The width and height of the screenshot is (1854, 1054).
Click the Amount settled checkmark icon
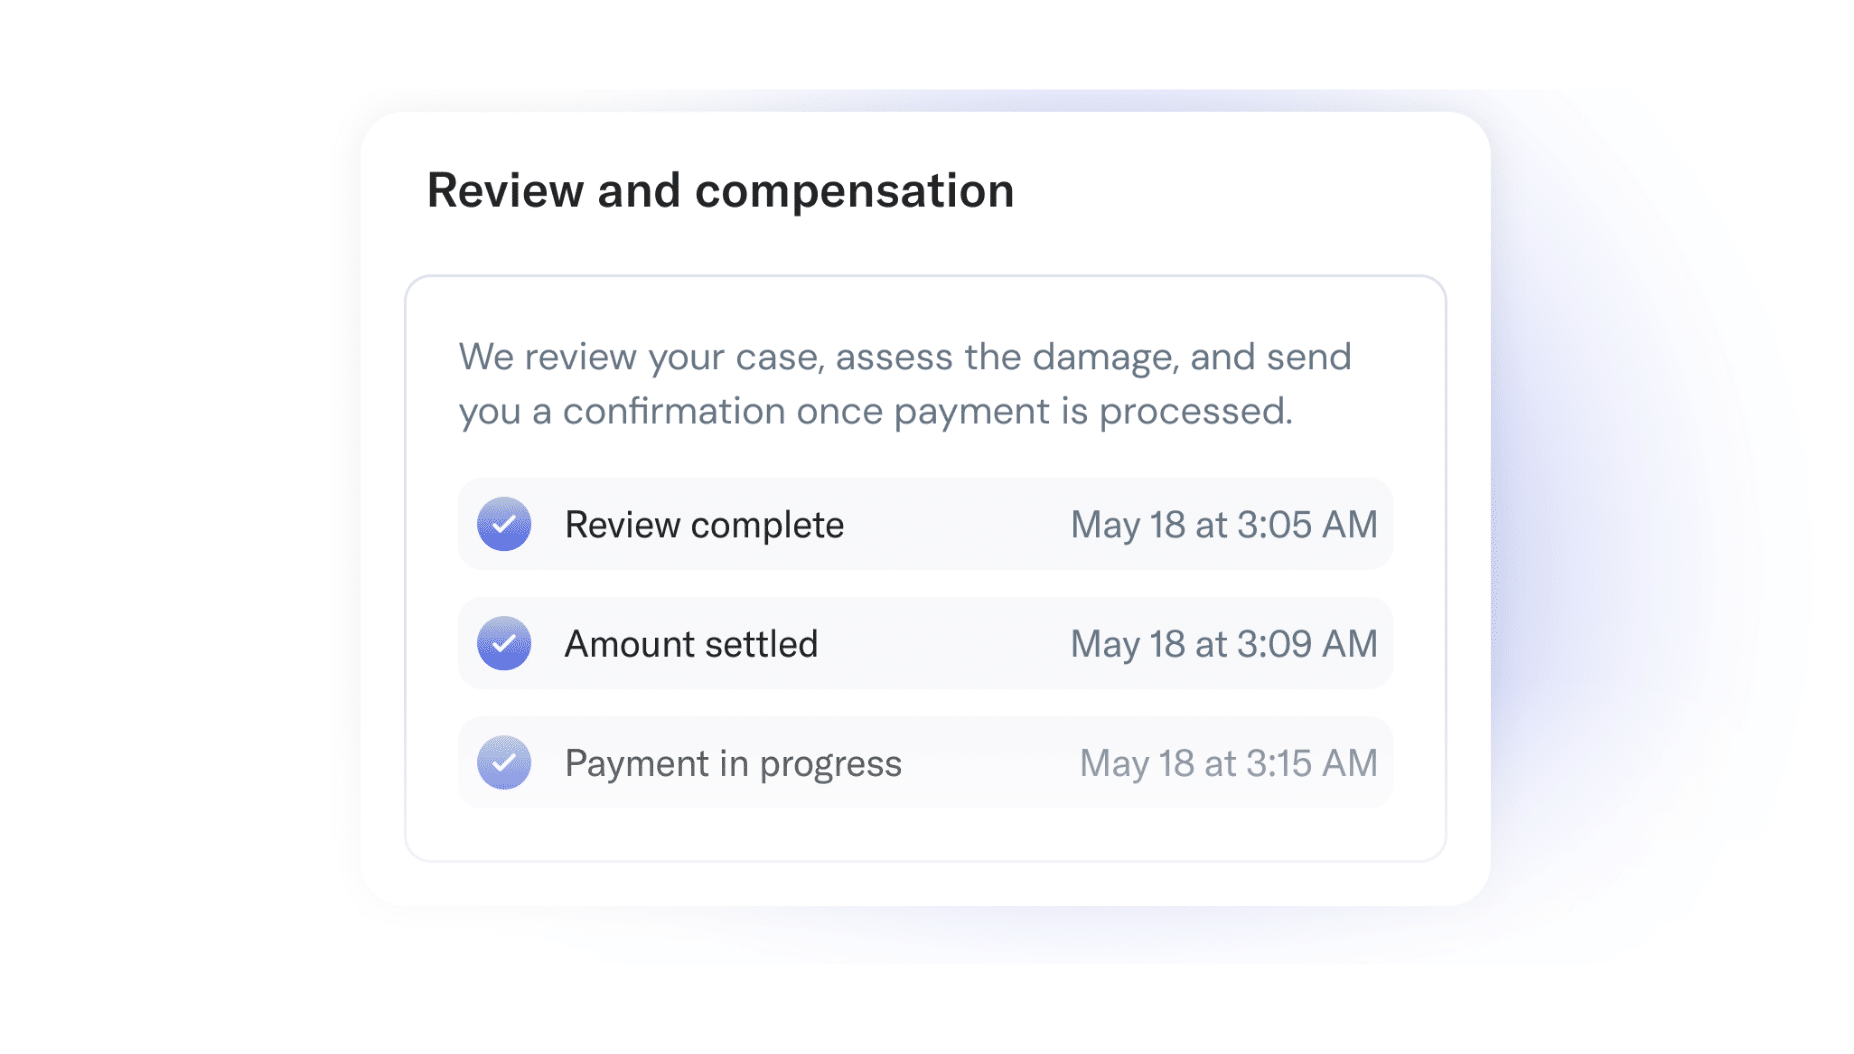[504, 643]
